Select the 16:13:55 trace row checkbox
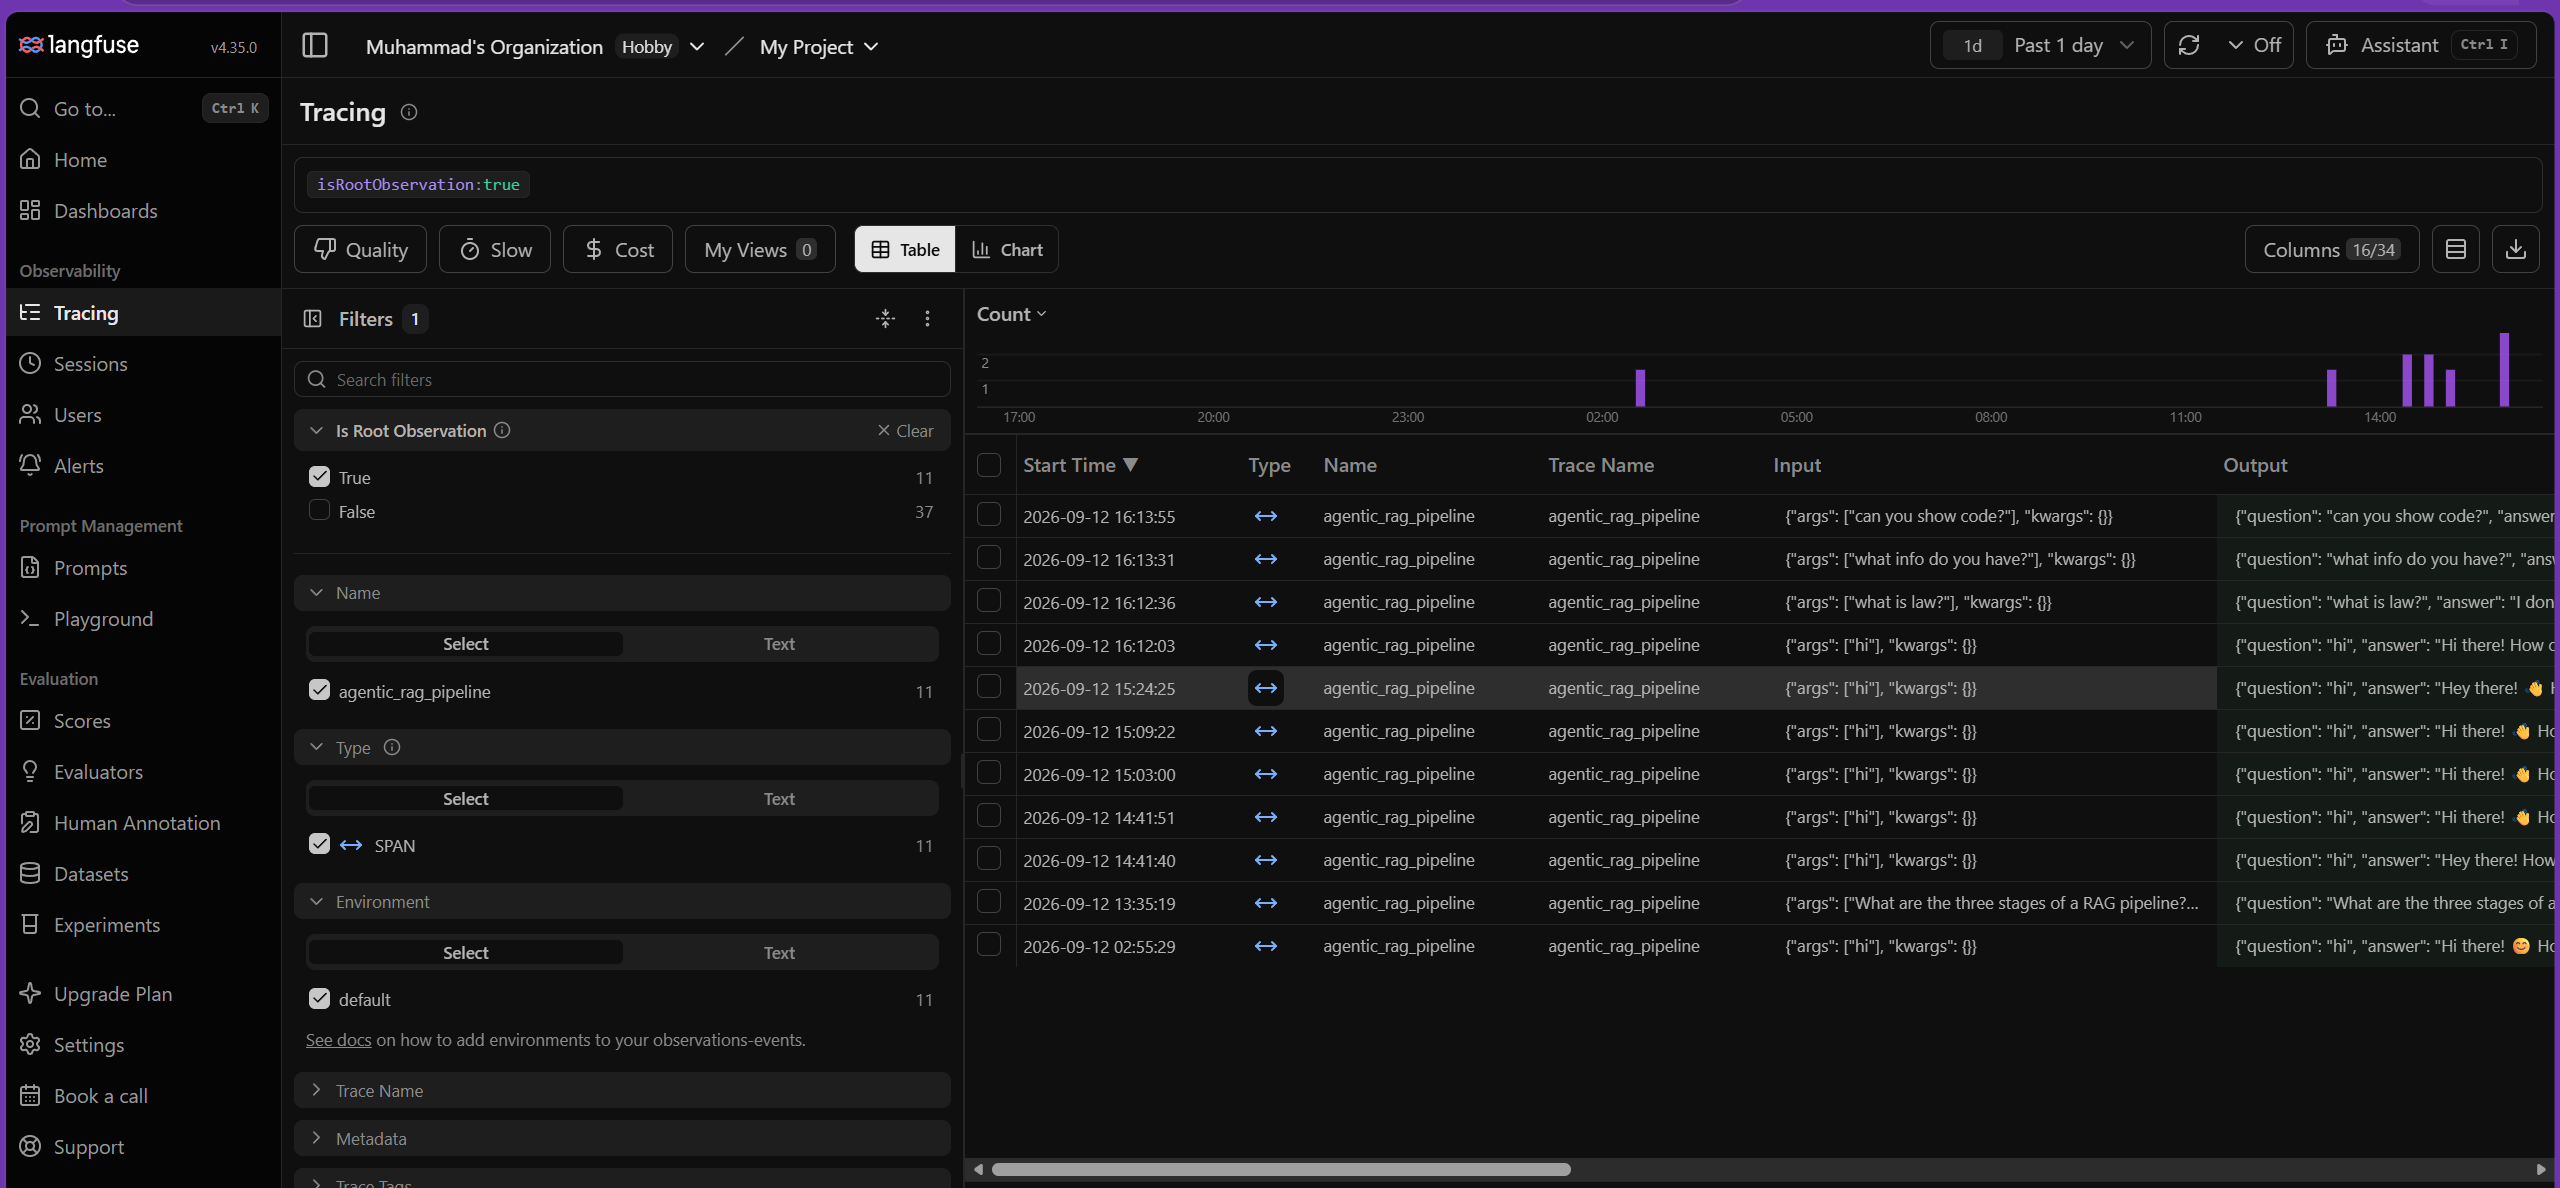 [989, 515]
